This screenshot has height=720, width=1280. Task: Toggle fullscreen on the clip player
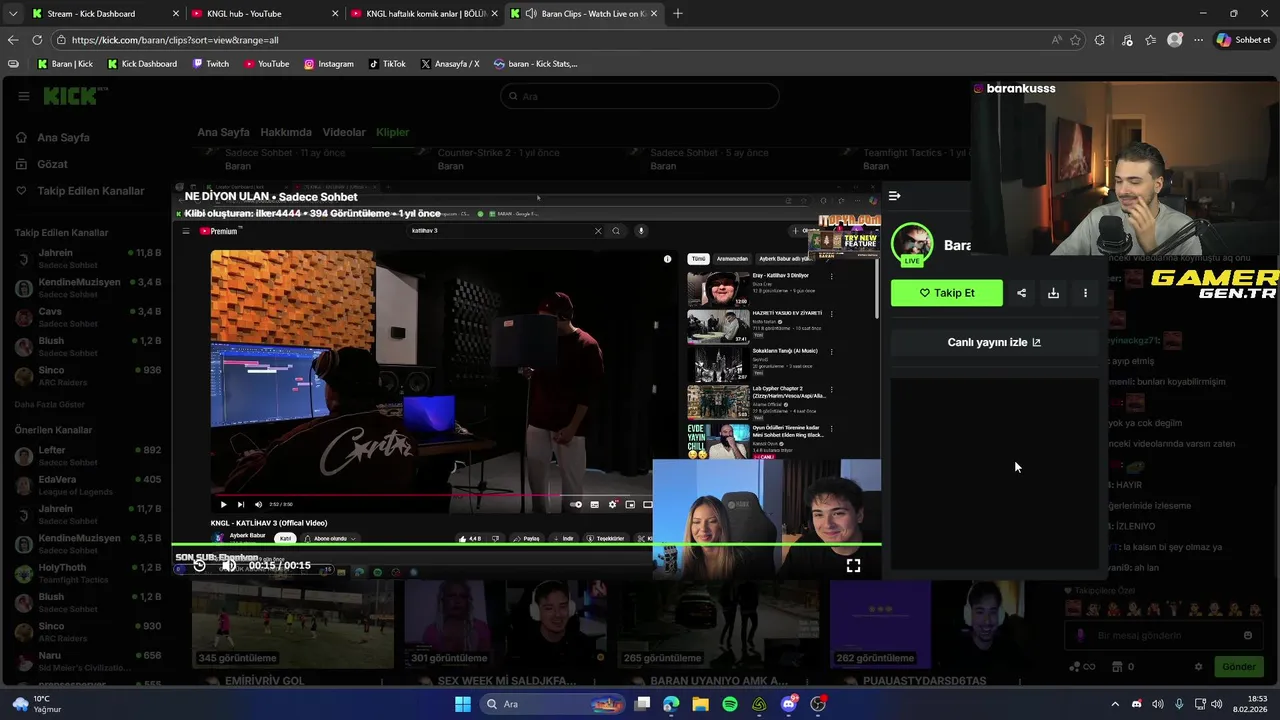point(853,565)
